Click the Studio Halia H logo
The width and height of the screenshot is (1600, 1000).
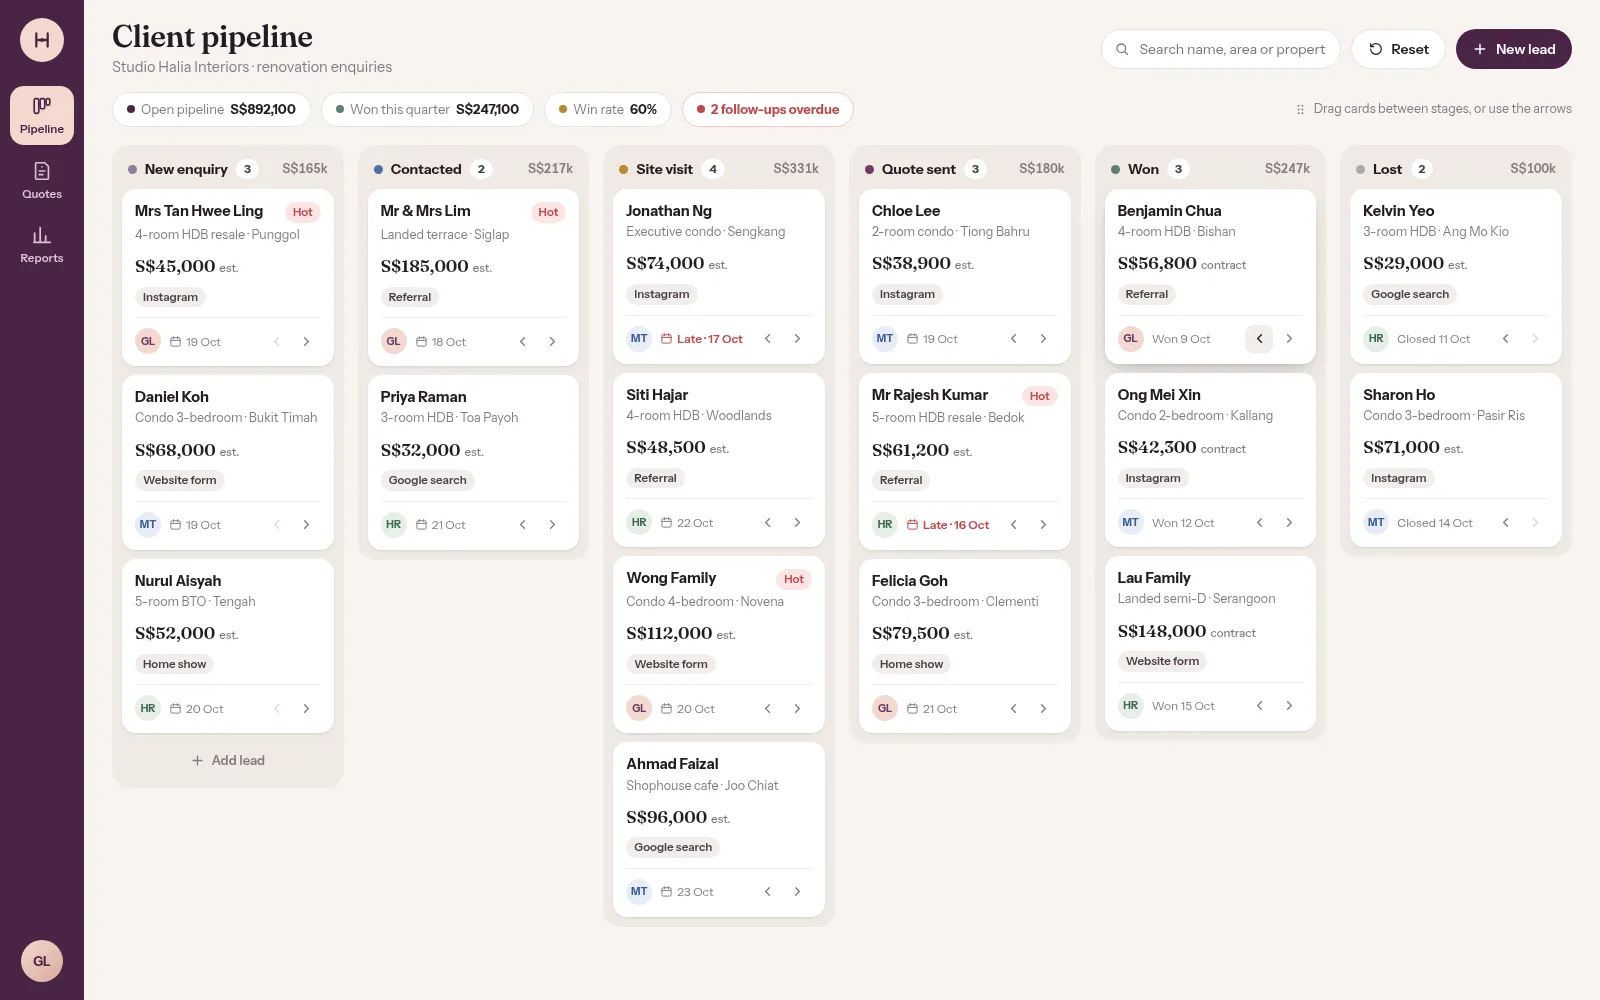pyautogui.click(x=42, y=40)
